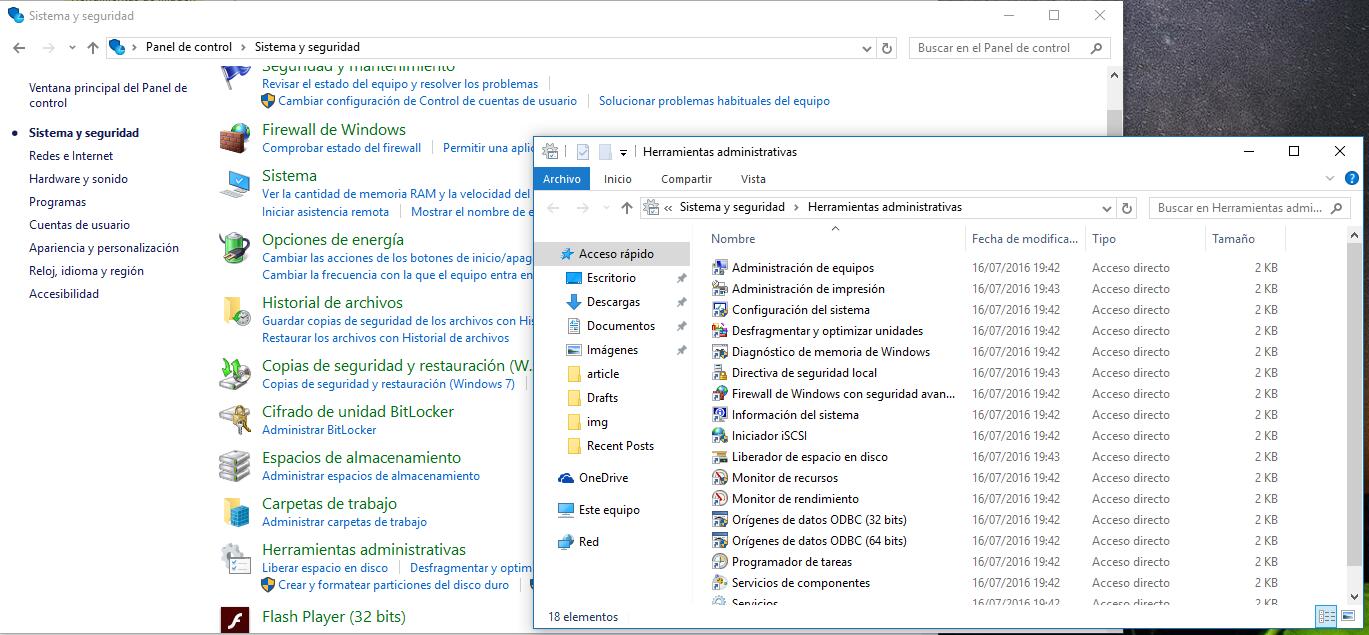Image resolution: width=1369 pixels, height=635 pixels.
Task: Open recent locations dropdown in Control Panel
Action: point(72,47)
